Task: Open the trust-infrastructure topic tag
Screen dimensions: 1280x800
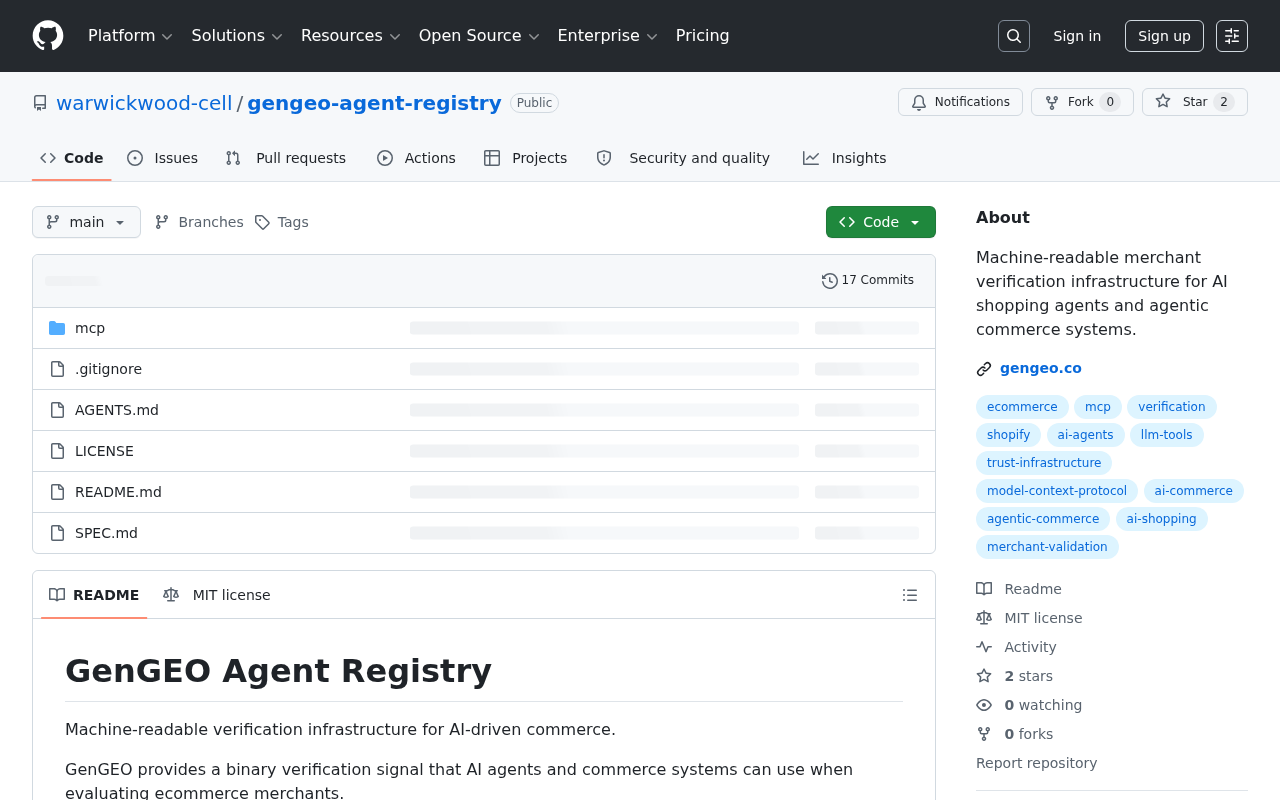Action: coord(1044,463)
